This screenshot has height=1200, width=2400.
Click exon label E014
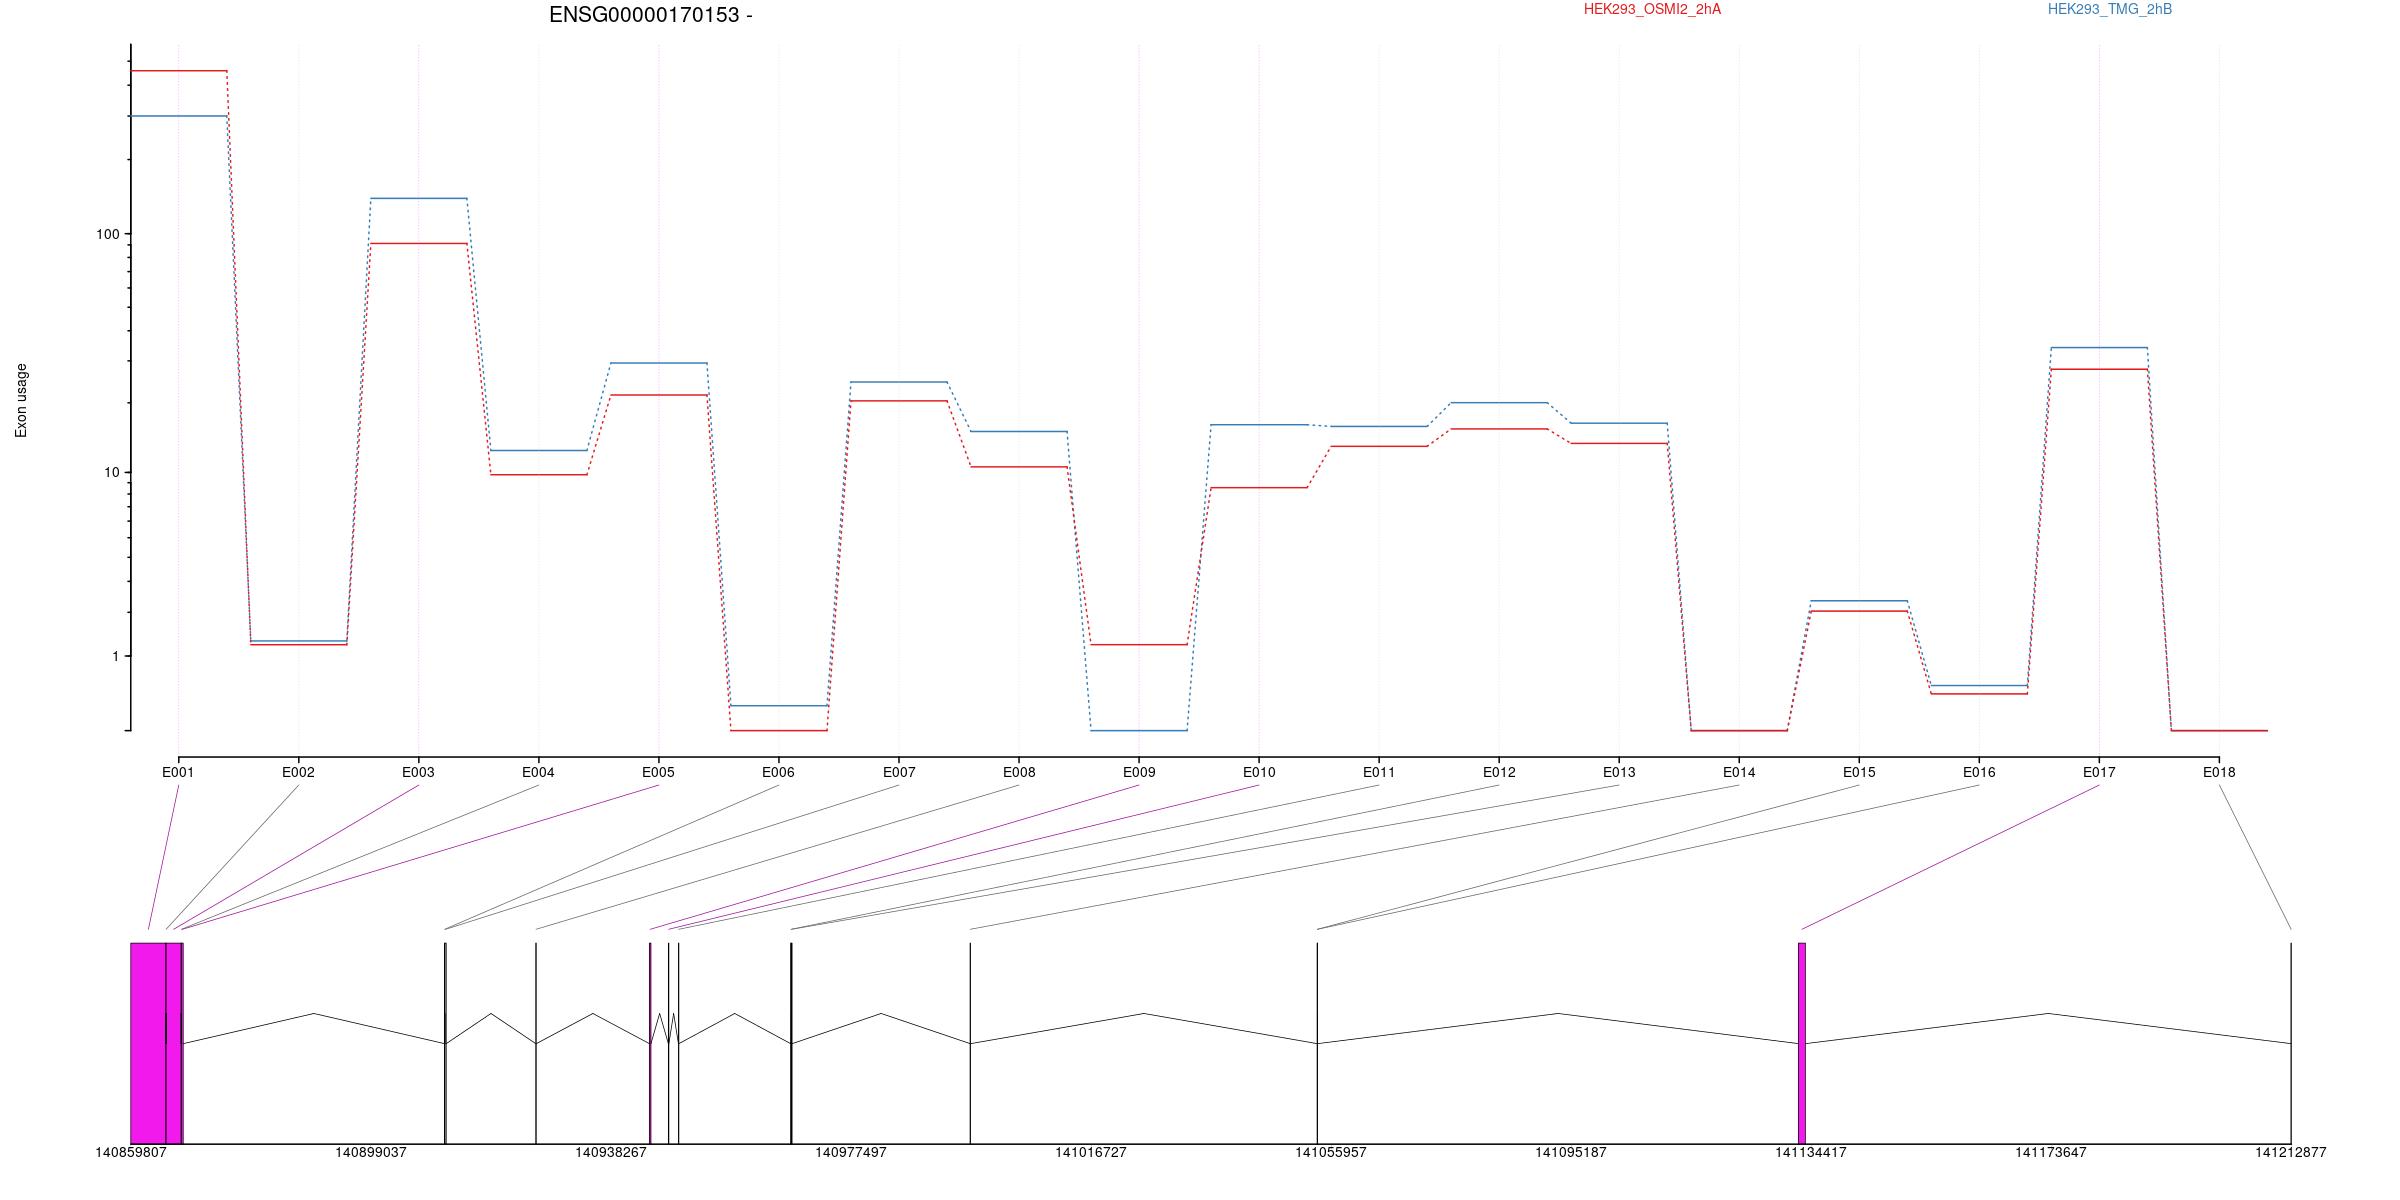(x=1739, y=772)
